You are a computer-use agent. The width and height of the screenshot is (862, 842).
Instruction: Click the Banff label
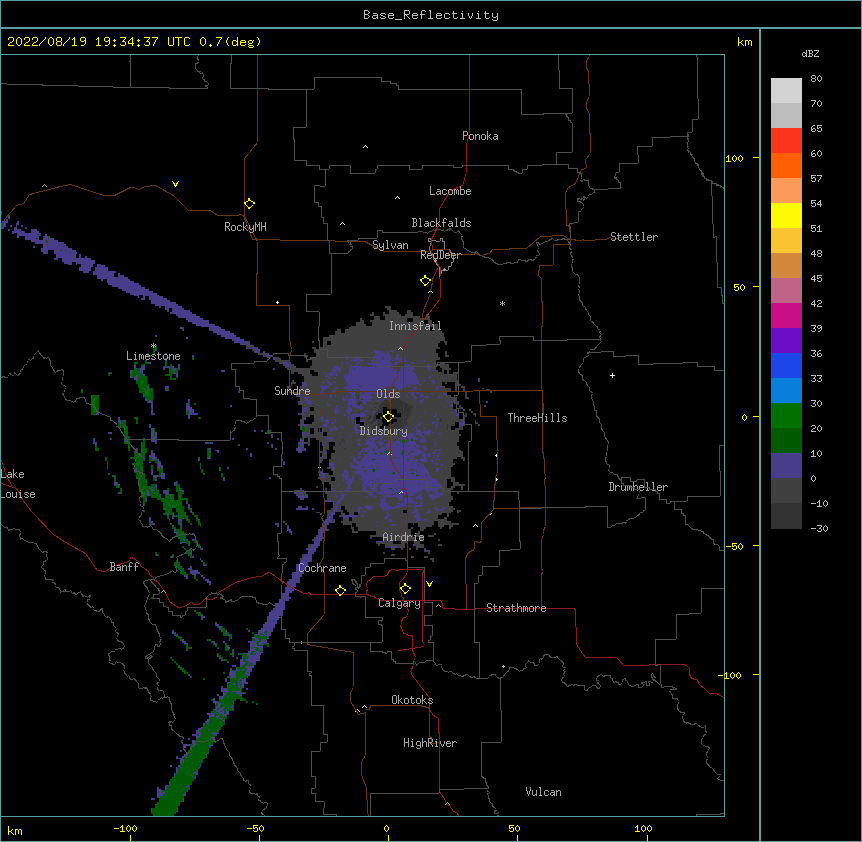point(124,567)
